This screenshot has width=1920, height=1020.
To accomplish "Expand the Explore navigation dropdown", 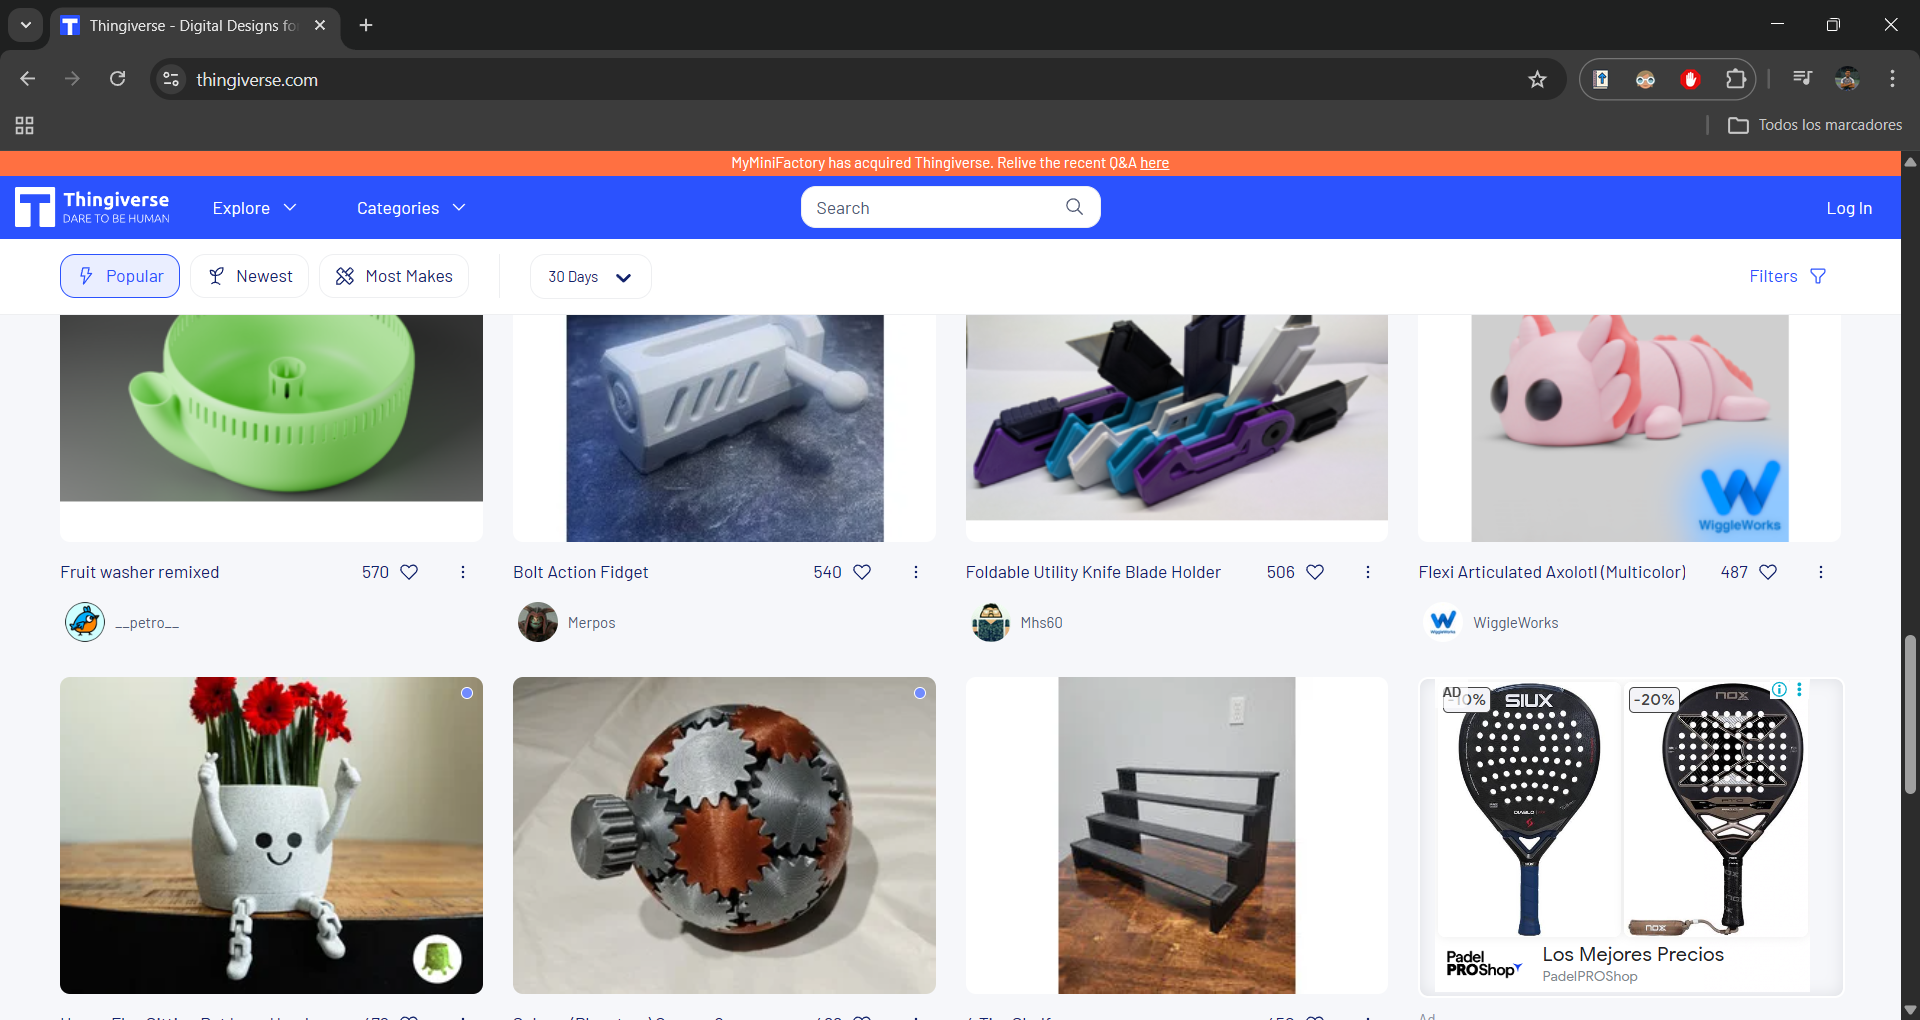I will pyautogui.click(x=253, y=208).
